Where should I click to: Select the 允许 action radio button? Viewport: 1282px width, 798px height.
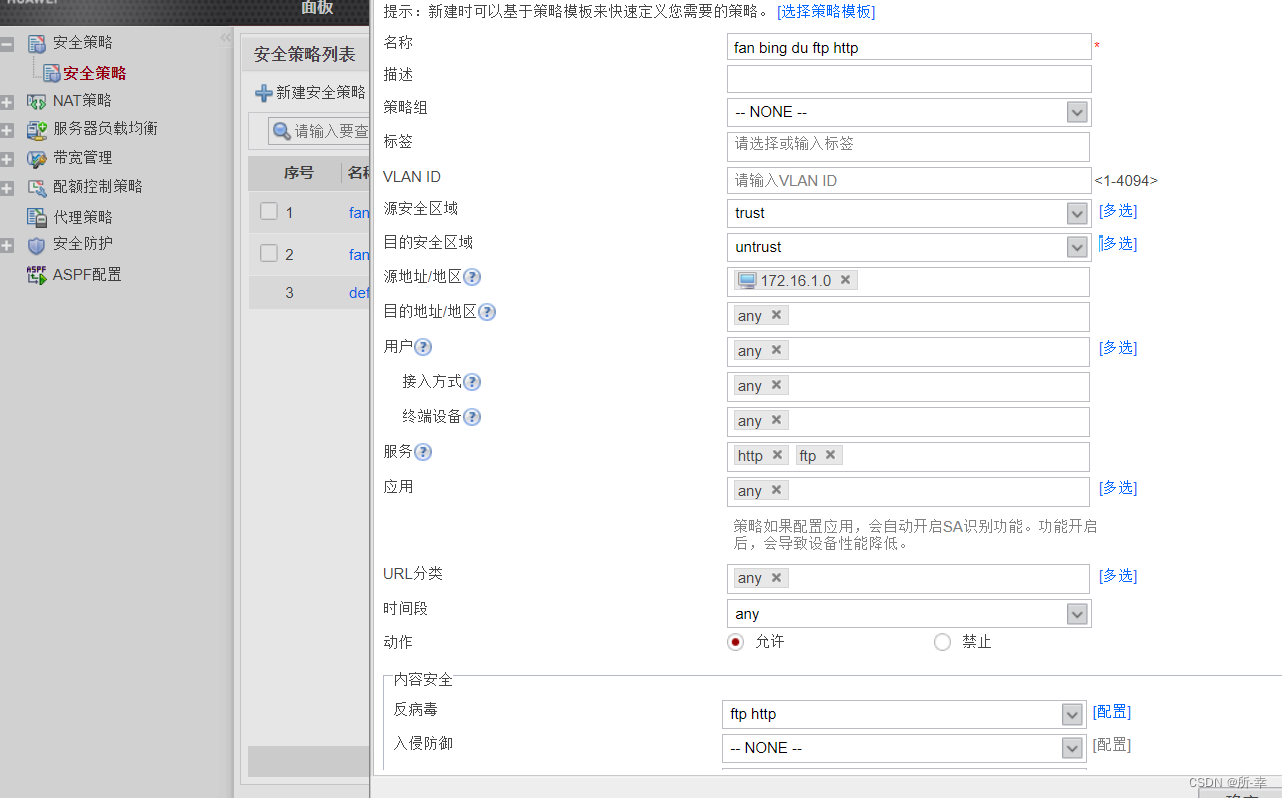point(736,642)
